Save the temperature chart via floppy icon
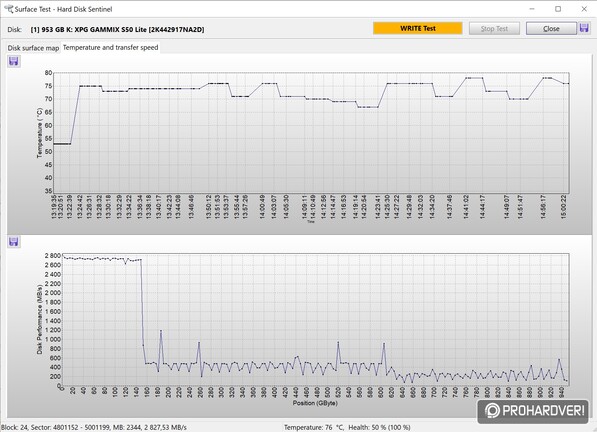This screenshot has height=432, width=597. click(14, 61)
